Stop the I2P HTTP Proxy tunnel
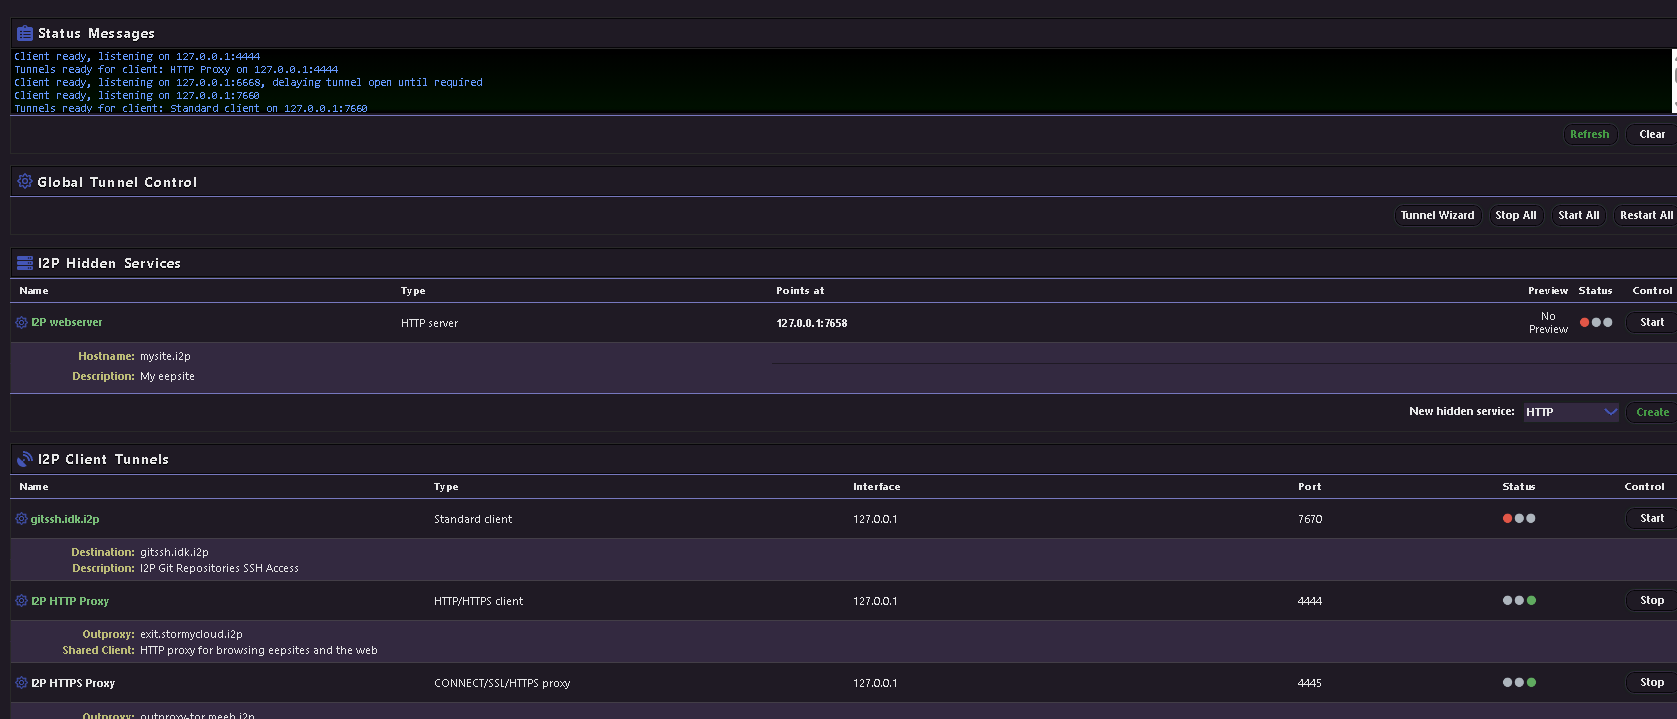The image size is (1677, 719). 1651,600
